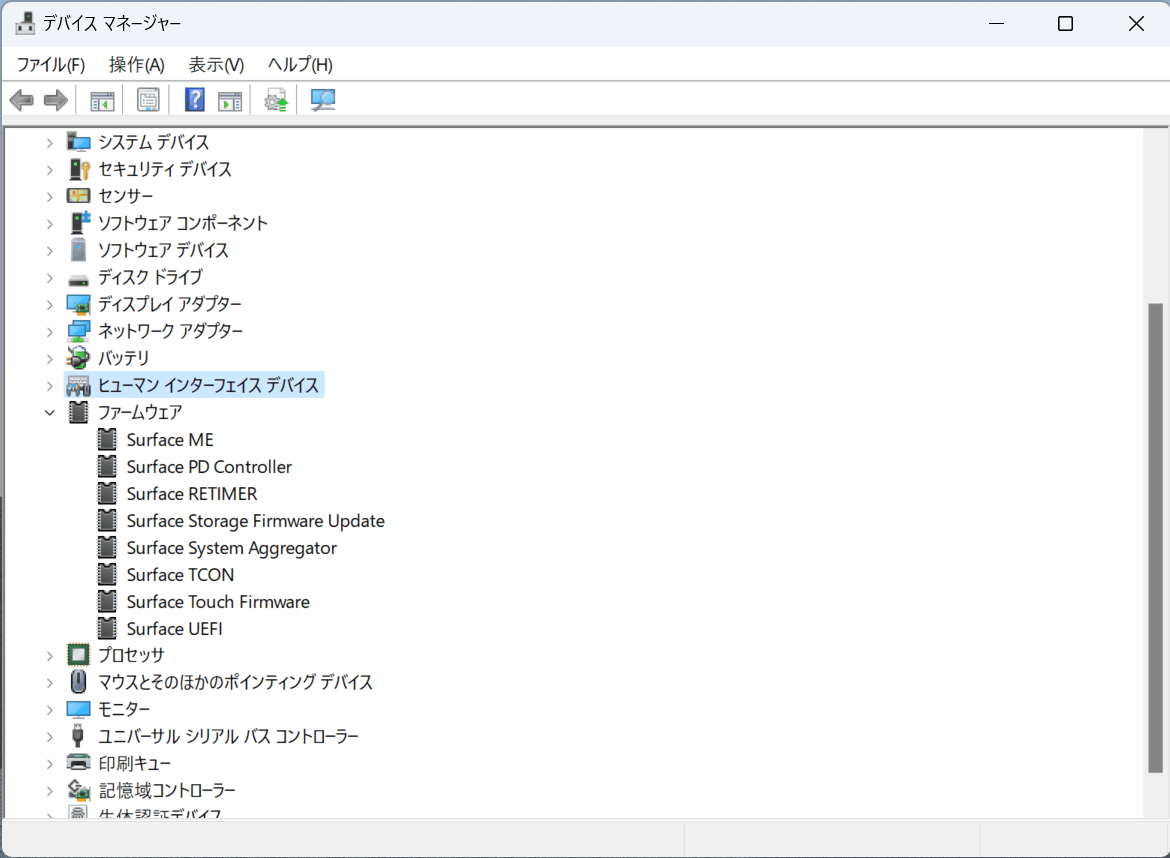Click the mouse icon for ポインティング デバイス
The width and height of the screenshot is (1170, 858).
click(x=78, y=682)
